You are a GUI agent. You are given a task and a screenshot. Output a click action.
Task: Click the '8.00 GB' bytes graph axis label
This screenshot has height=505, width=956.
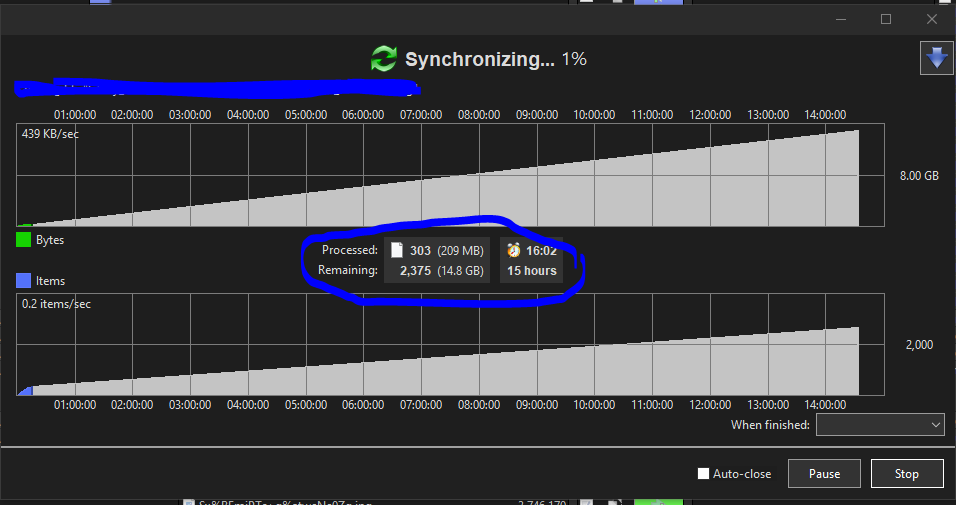(x=919, y=176)
